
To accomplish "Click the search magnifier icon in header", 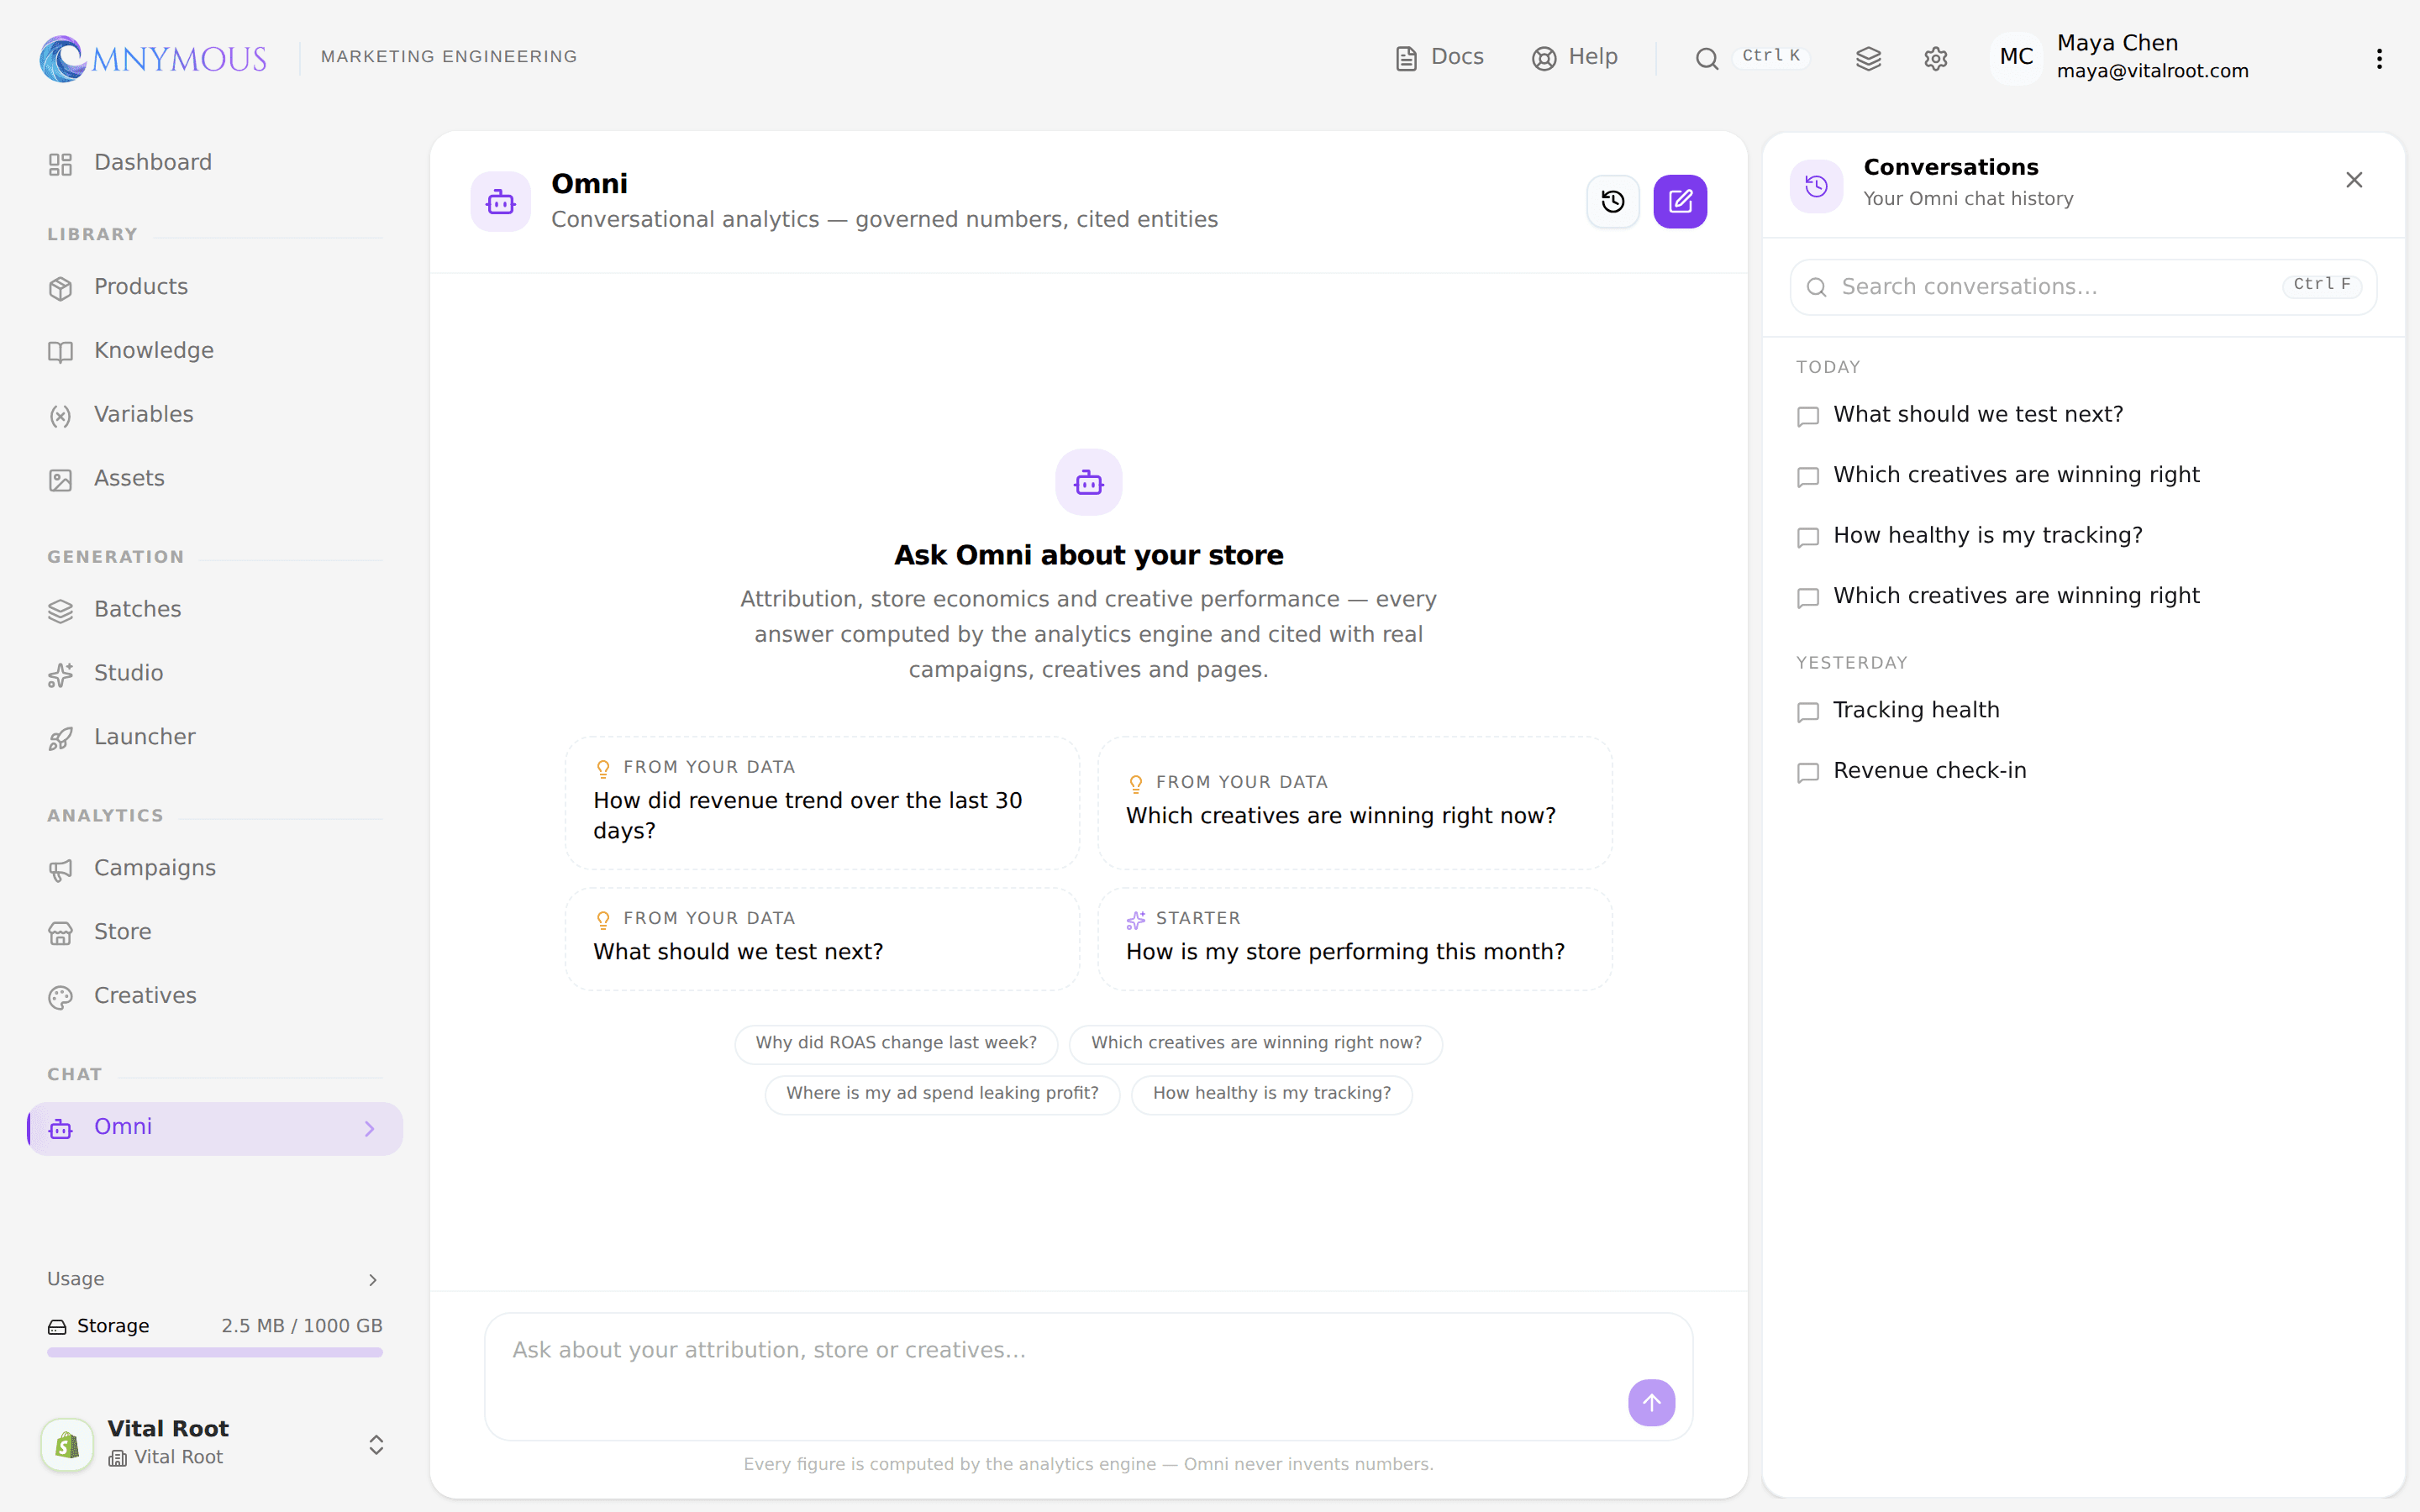I will pyautogui.click(x=1707, y=59).
